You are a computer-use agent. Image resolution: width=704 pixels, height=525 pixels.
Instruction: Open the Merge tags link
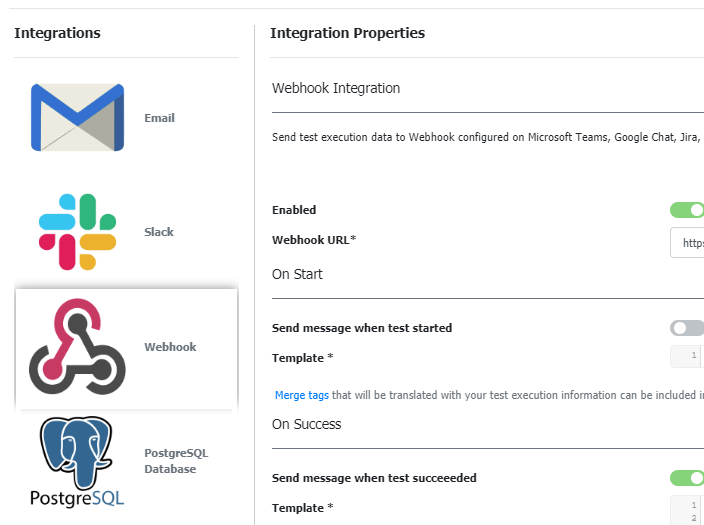pyautogui.click(x=302, y=395)
